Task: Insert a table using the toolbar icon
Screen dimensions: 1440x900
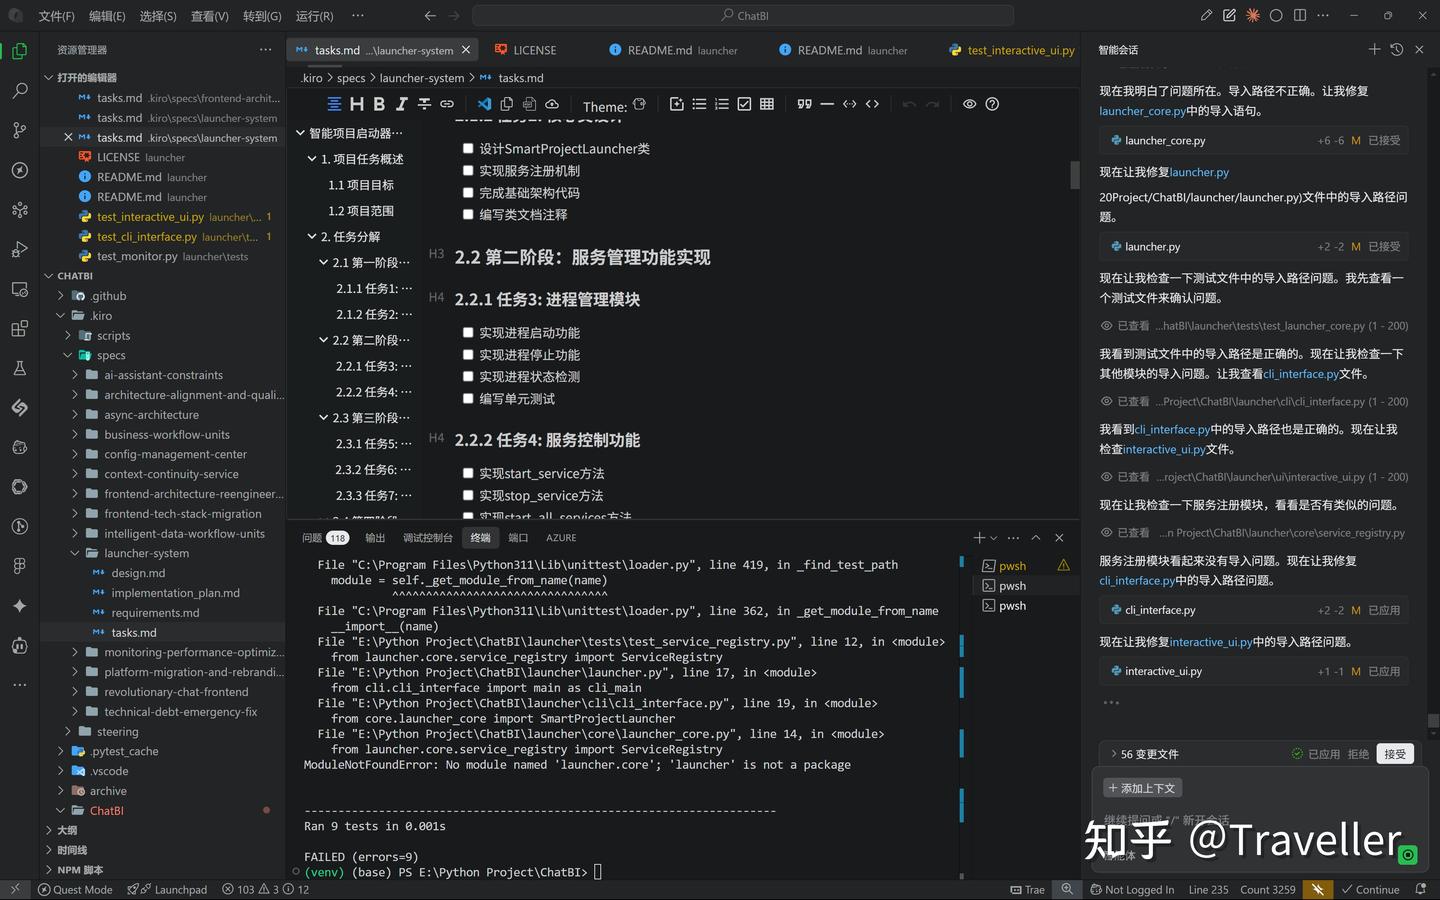Action: (766, 104)
